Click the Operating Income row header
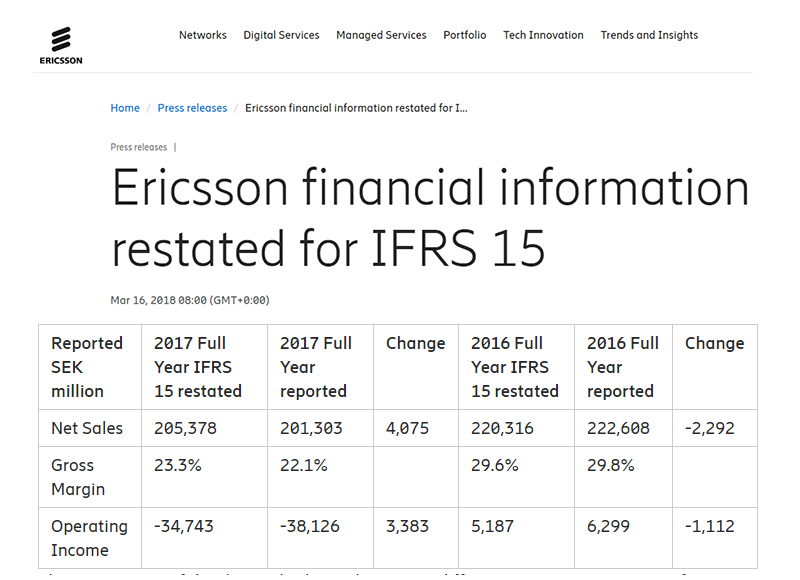The width and height of the screenshot is (800, 580). point(89,538)
